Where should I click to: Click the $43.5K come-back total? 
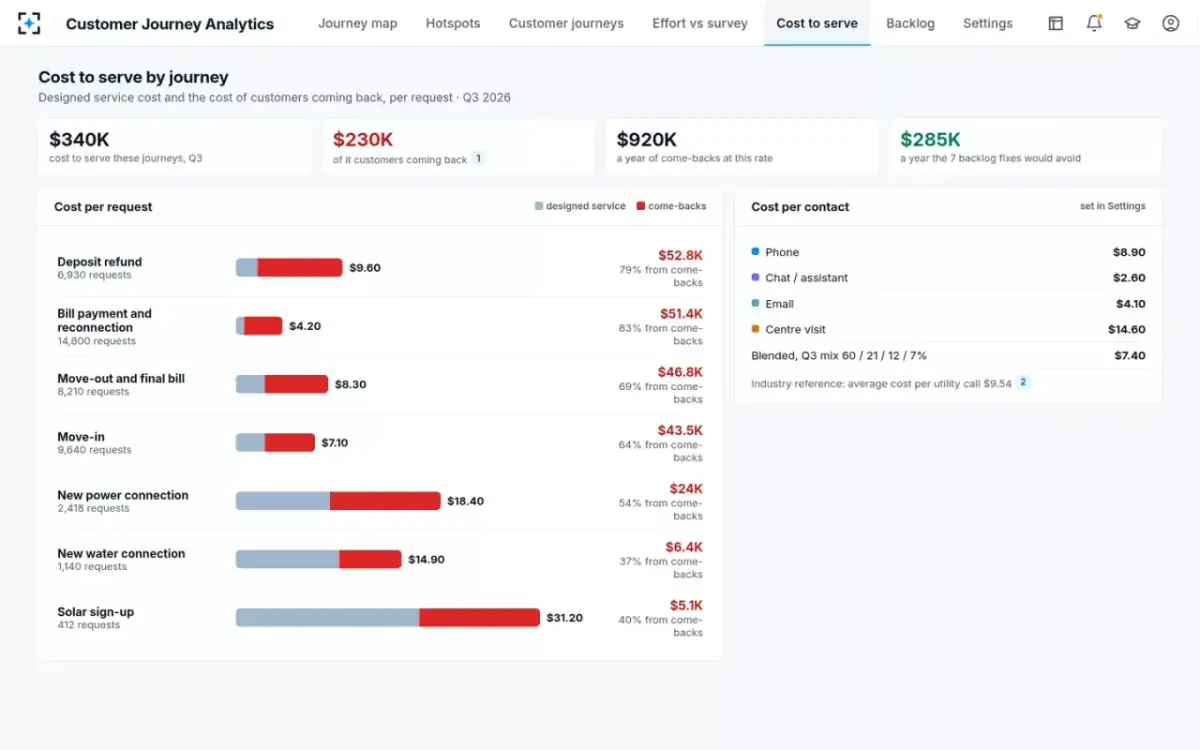pyautogui.click(x=680, y=430)
